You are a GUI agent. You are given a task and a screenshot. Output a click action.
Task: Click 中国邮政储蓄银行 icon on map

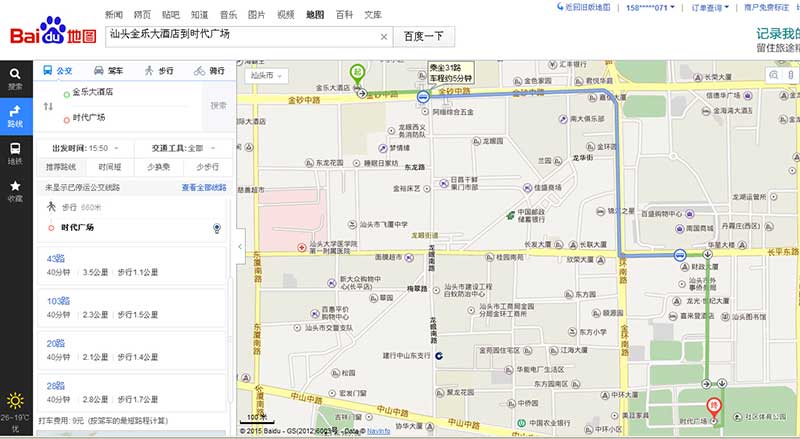(510, 215)
